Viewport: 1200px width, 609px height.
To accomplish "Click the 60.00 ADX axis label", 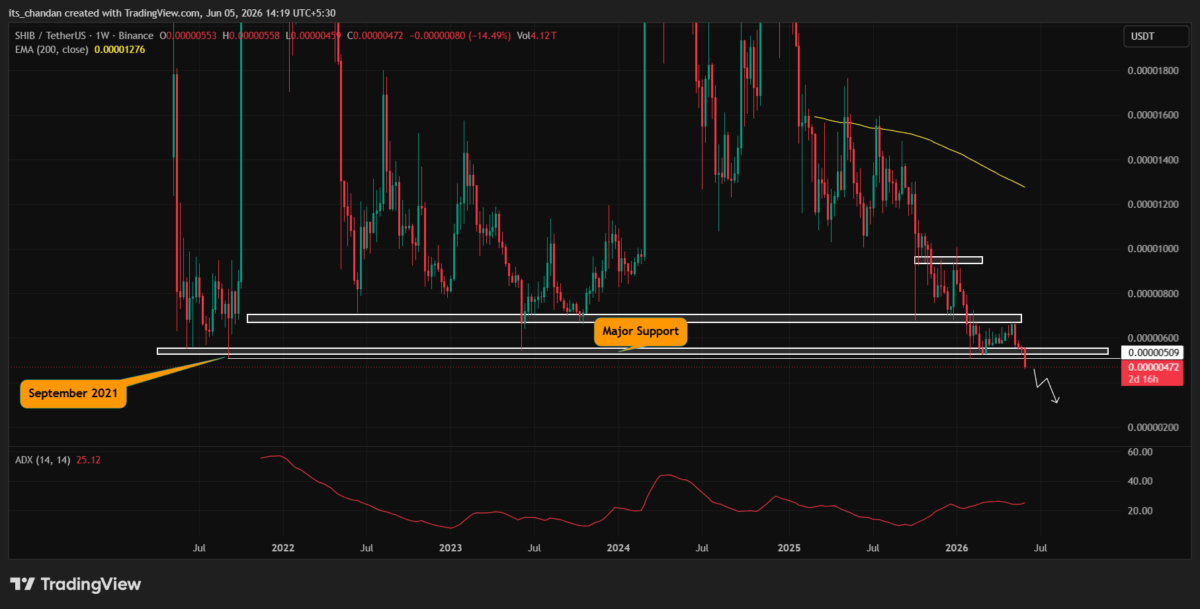I will [x=1141, y=452].
